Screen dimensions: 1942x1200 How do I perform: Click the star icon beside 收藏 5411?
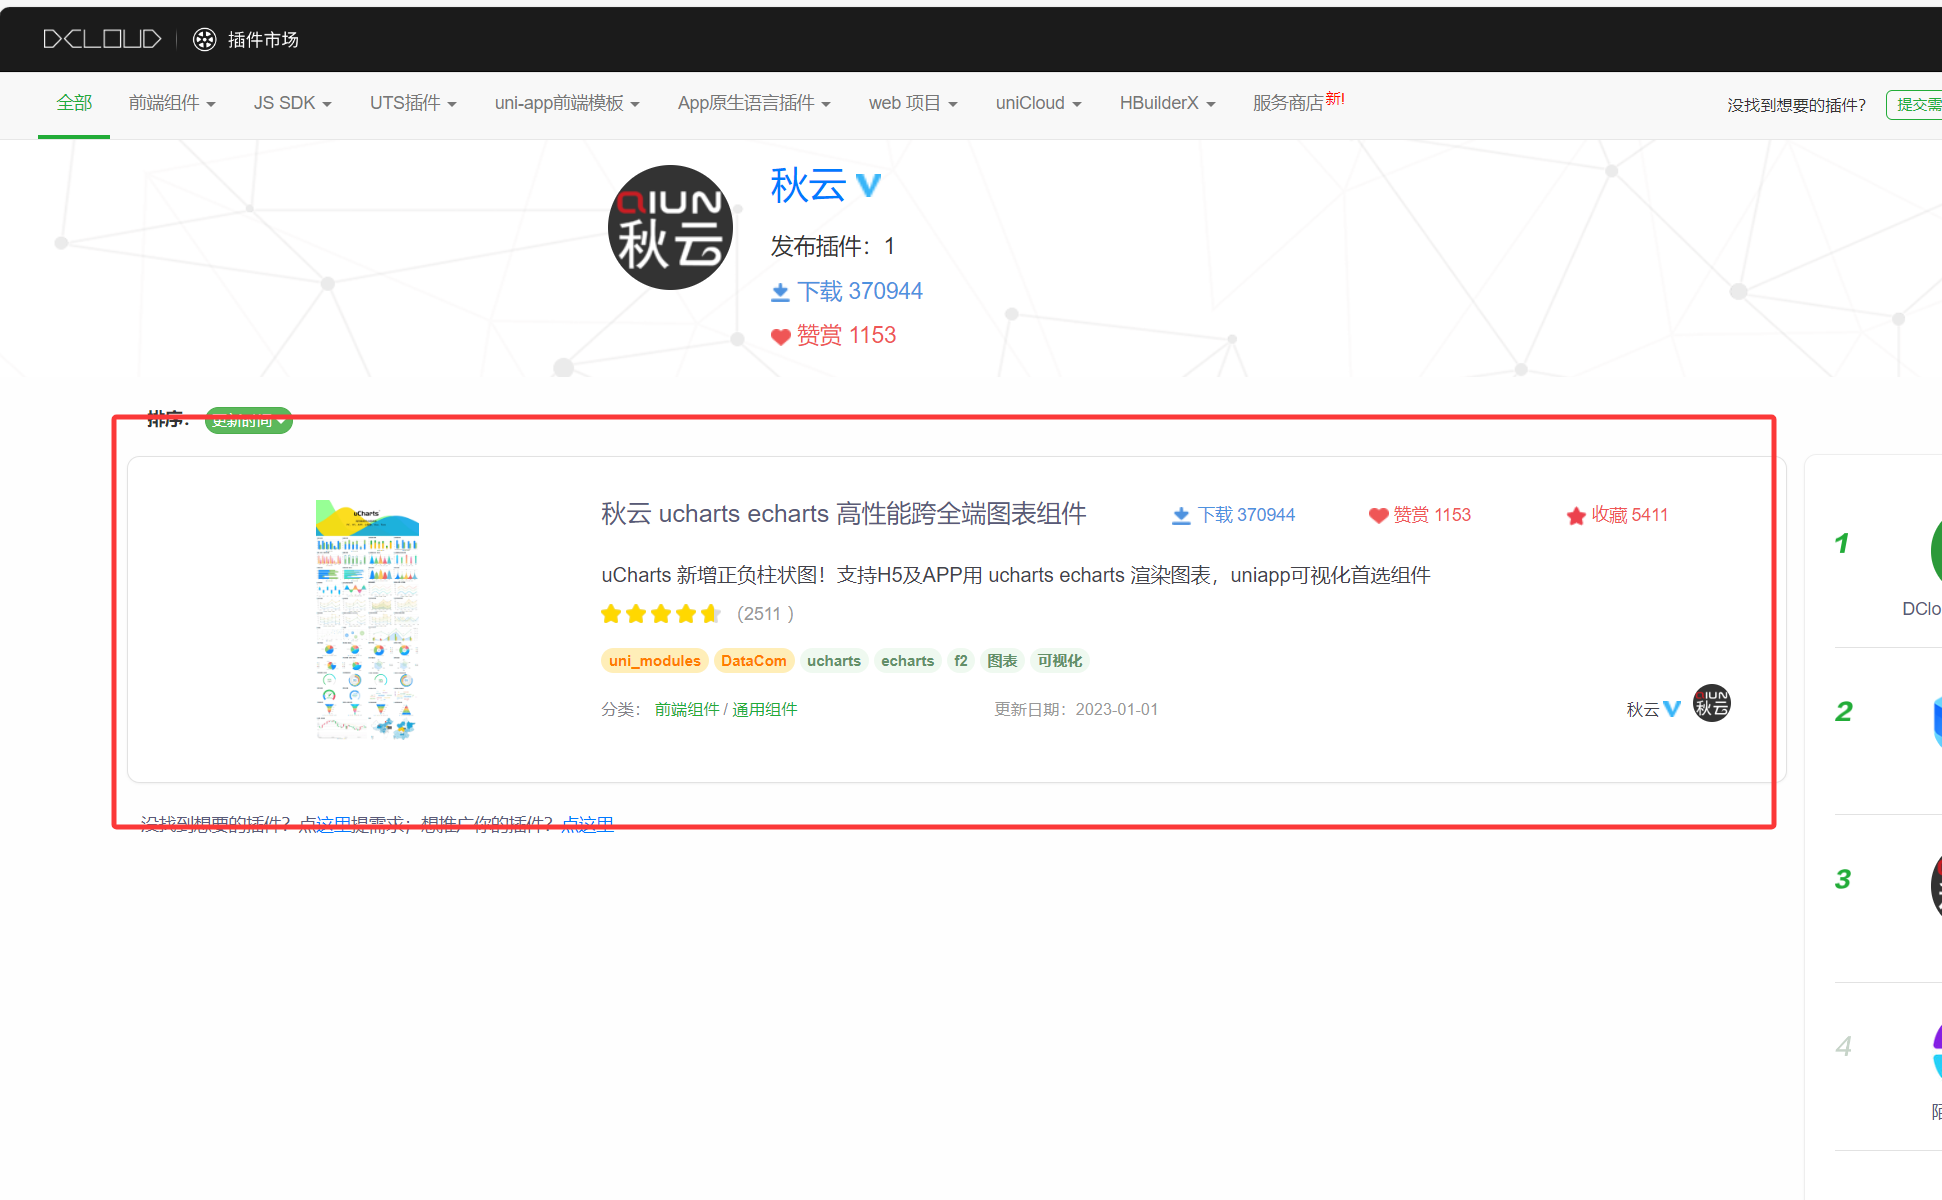pyautogui.click(x=1576, y=515)
